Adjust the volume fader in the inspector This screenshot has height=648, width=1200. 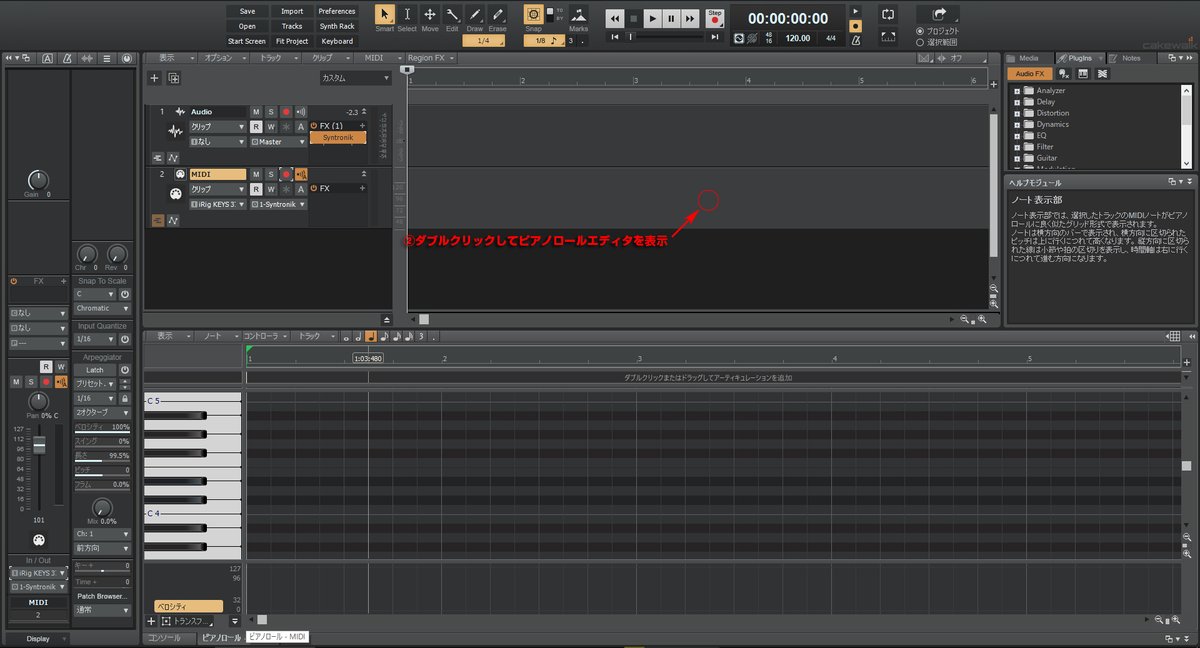[37, 447]
